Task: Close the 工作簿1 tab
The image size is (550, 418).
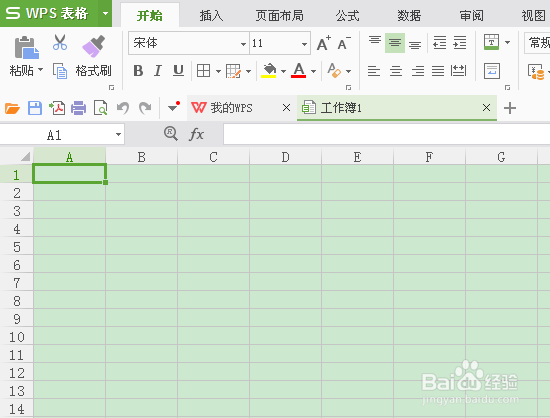Action: coord(486,108)
